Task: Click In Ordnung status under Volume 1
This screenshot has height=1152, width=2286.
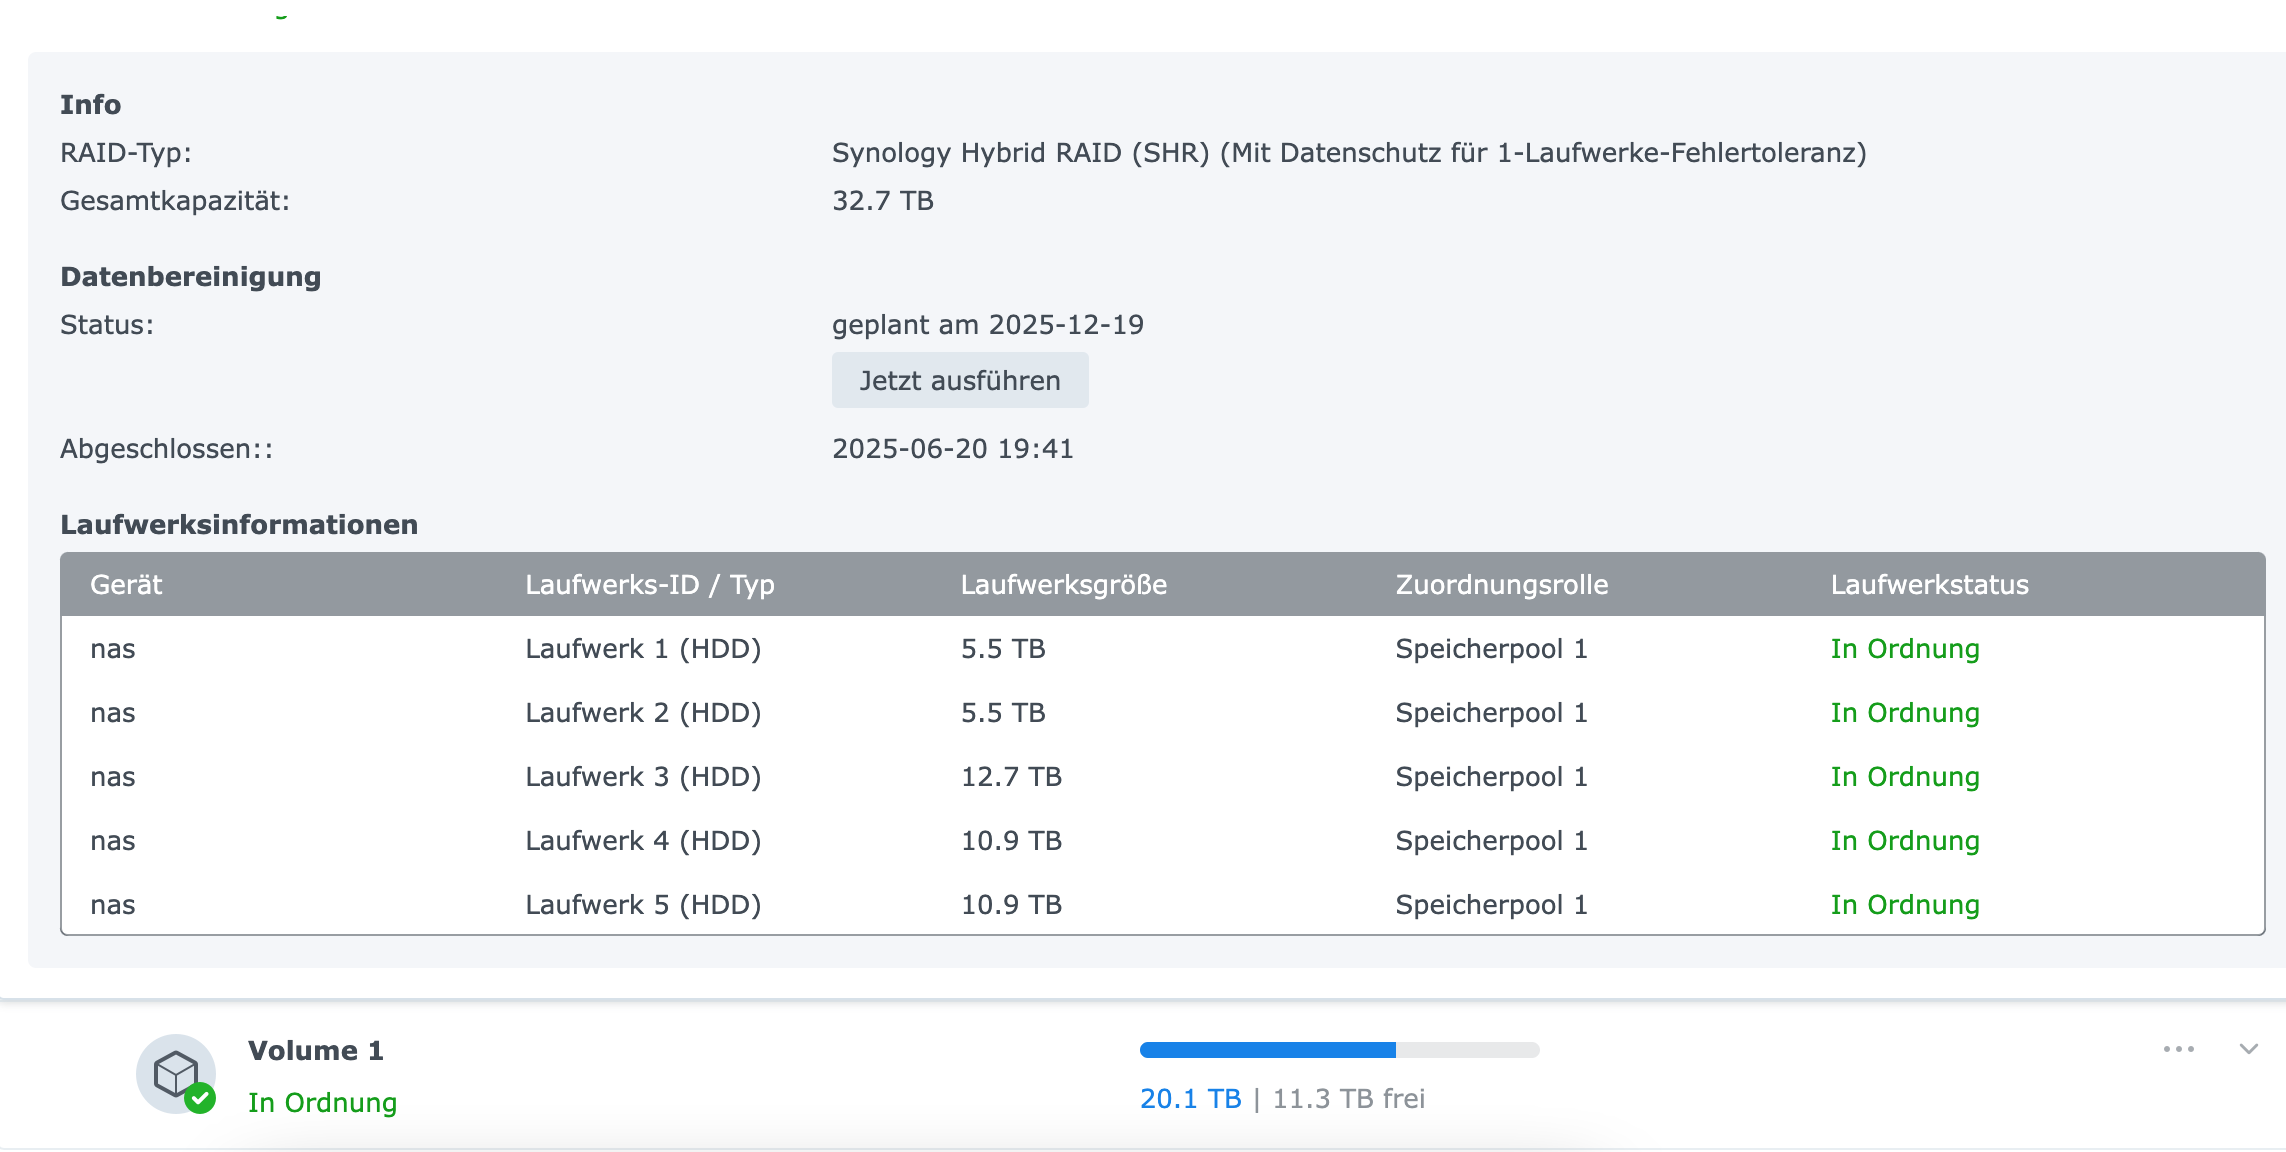Action: 322,1102
